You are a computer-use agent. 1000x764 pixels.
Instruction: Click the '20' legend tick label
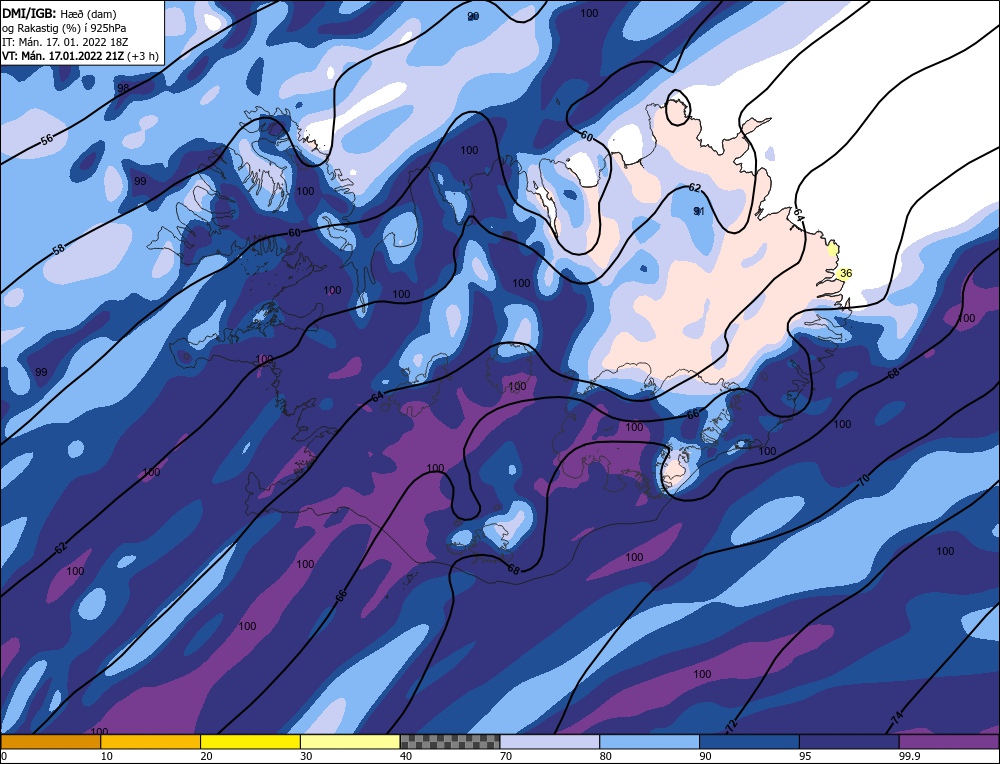pos(206,756)
